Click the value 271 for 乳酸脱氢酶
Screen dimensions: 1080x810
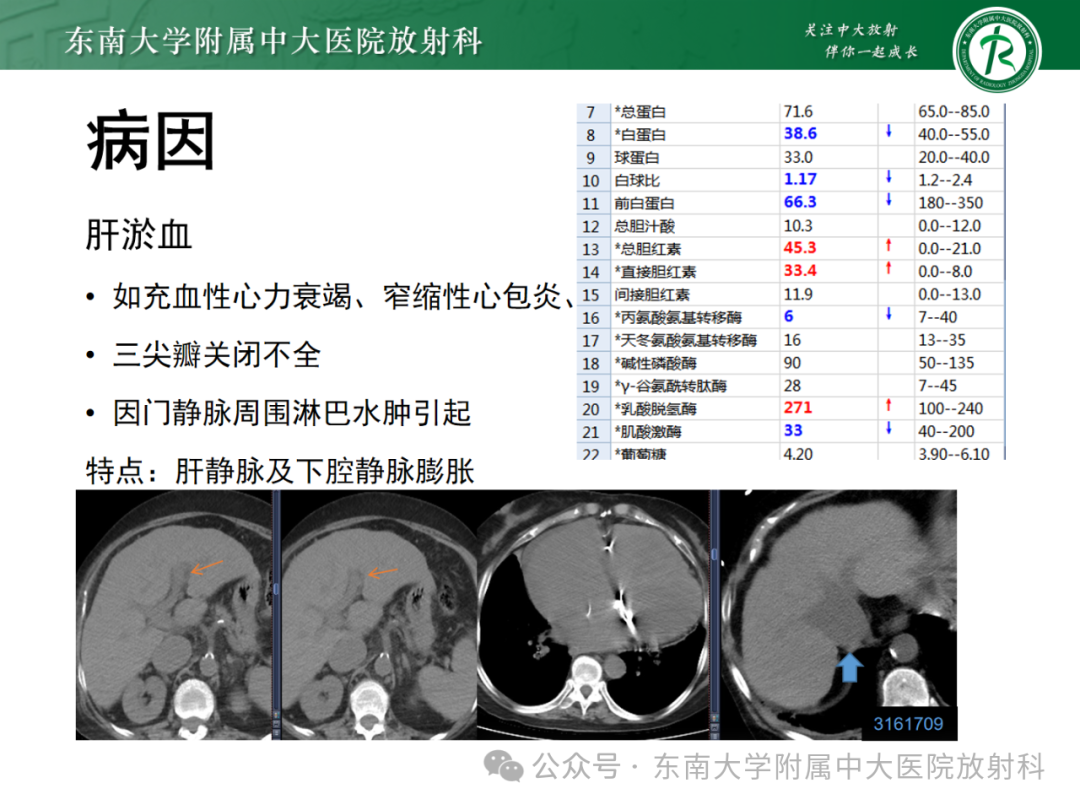(x=798, y=408)
